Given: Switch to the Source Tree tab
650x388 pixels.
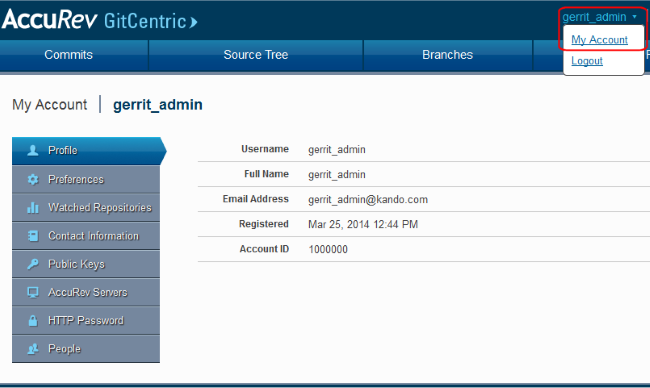Looking at the screenshot, I should tap(256, 55).
